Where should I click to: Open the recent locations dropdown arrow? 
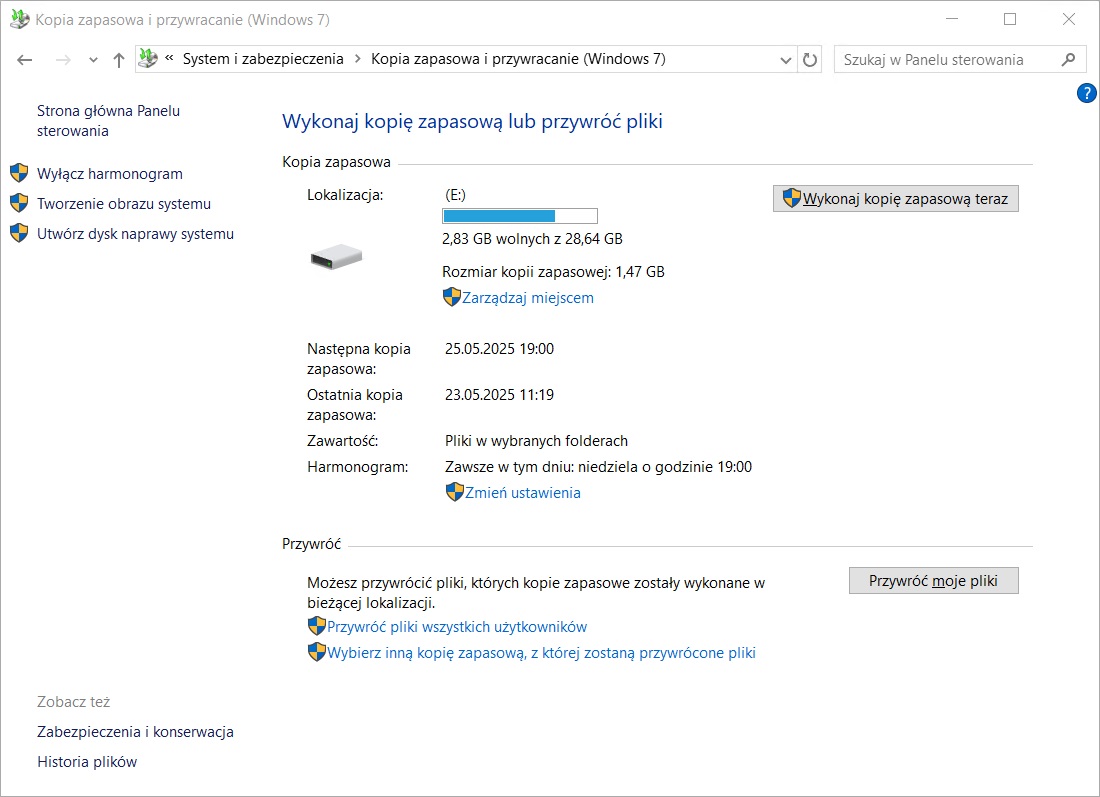coord(93,60)
